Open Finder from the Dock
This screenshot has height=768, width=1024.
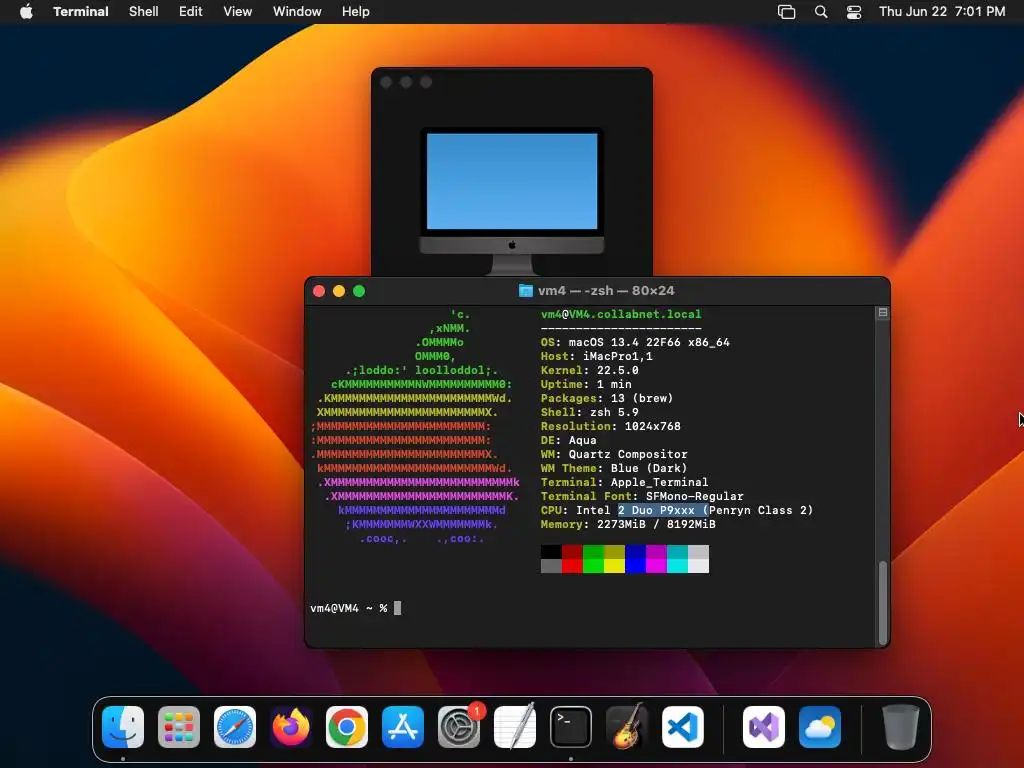click(123, 727)
